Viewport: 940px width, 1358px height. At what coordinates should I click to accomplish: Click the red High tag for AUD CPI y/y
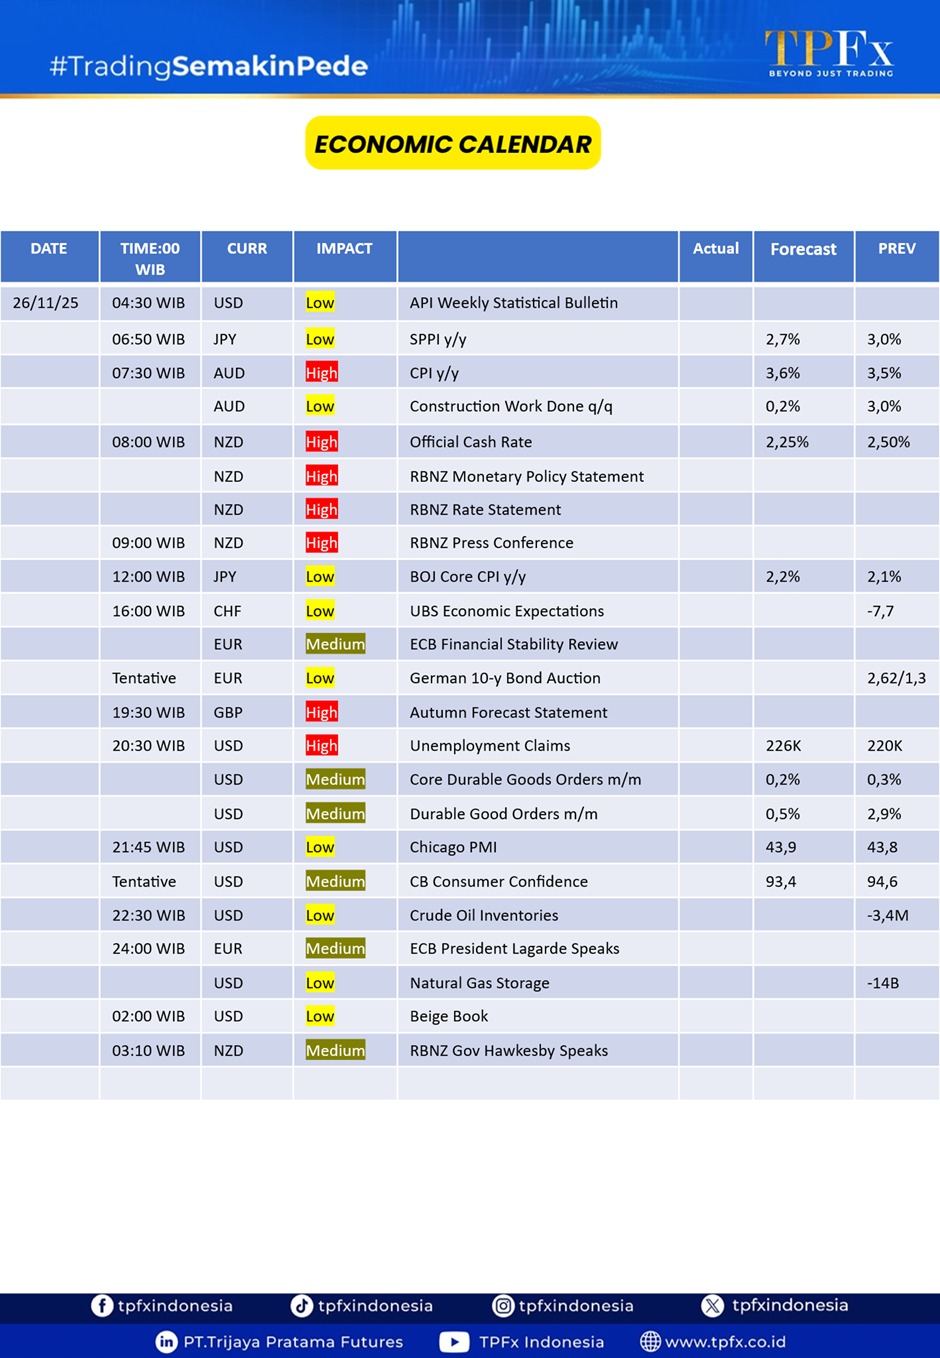point(321,373)
